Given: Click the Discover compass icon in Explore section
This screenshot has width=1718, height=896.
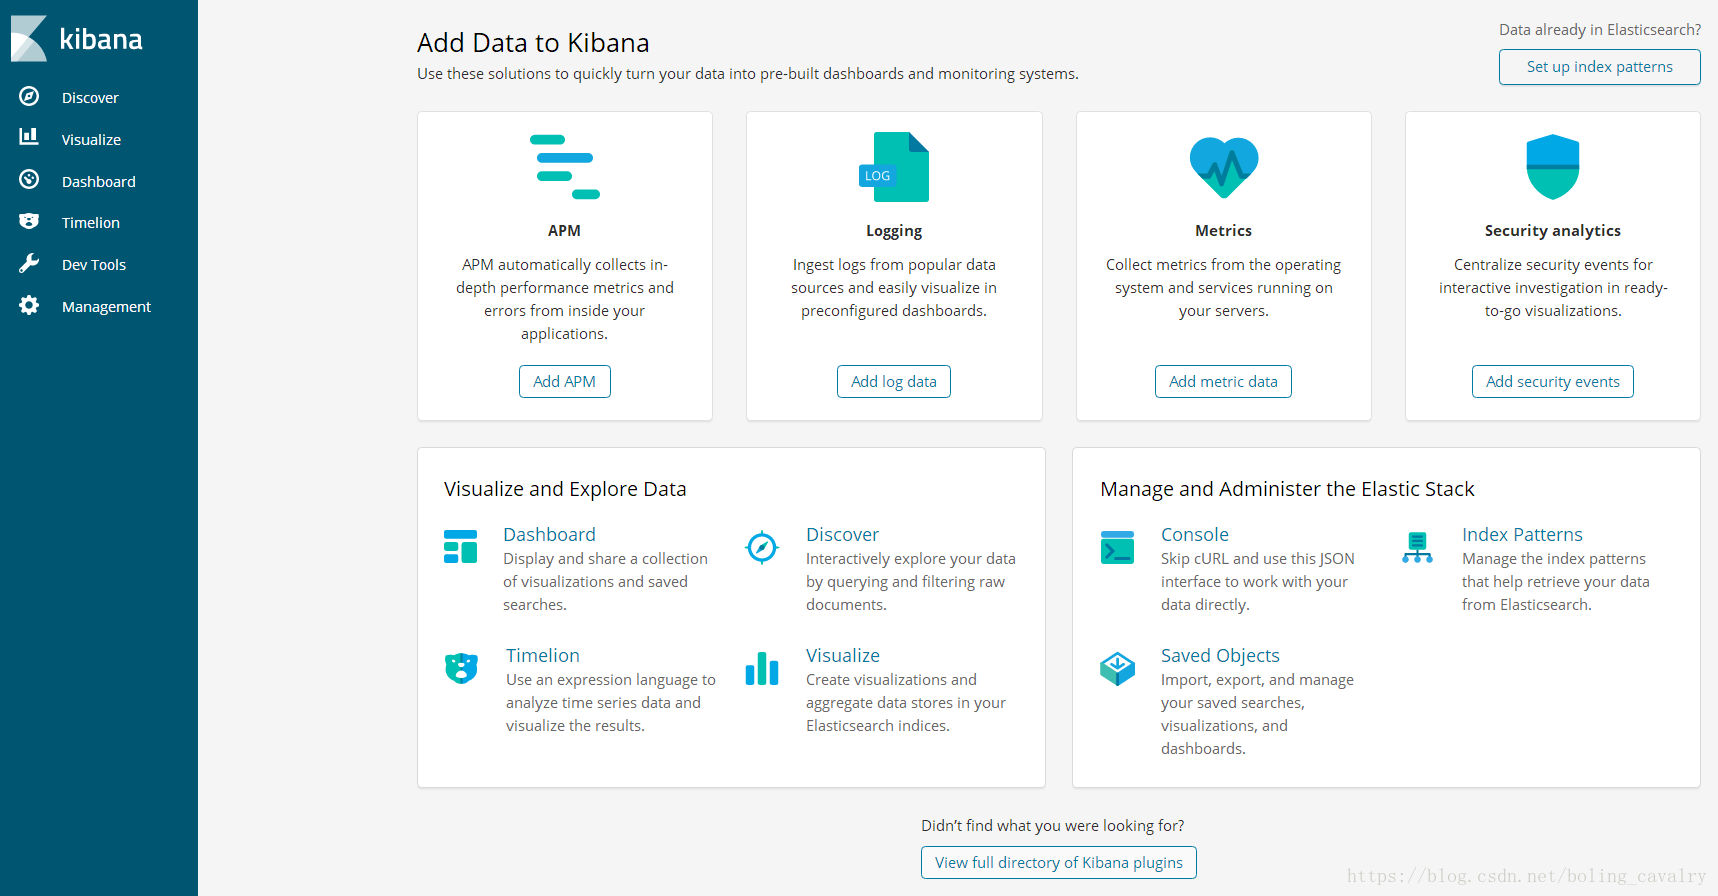Looking at the screenshot, I should [x=762, y=547].
